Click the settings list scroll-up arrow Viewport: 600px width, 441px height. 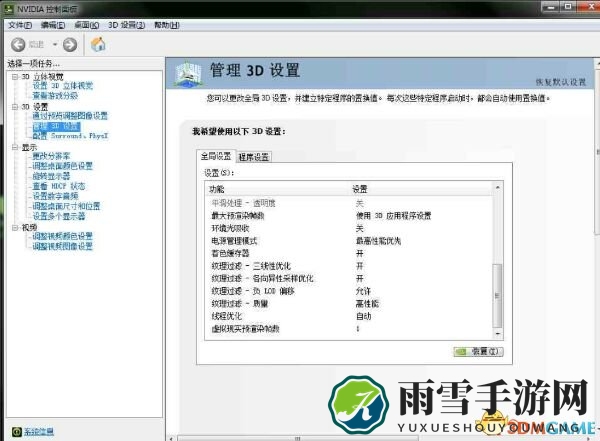pos(497,187)
